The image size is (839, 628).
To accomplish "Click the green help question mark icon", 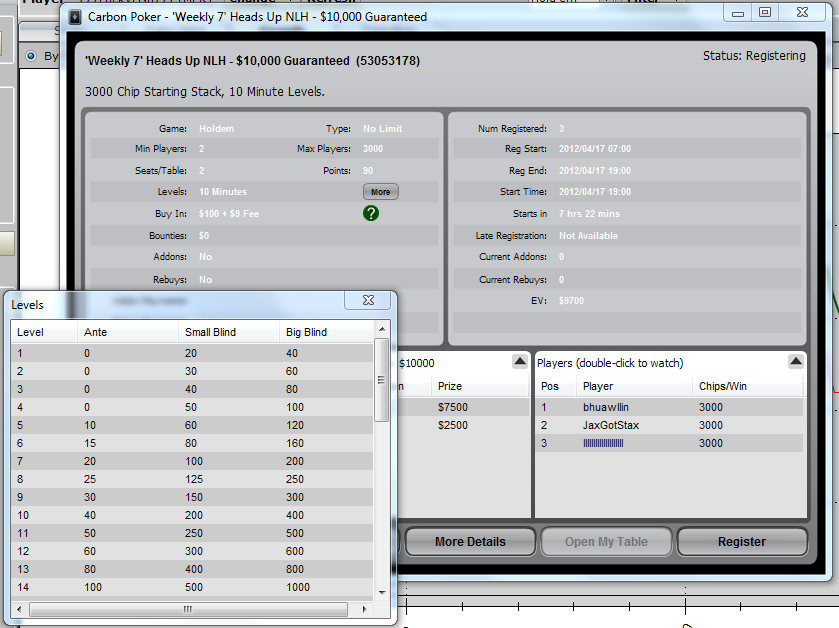I will coord(370,213).
